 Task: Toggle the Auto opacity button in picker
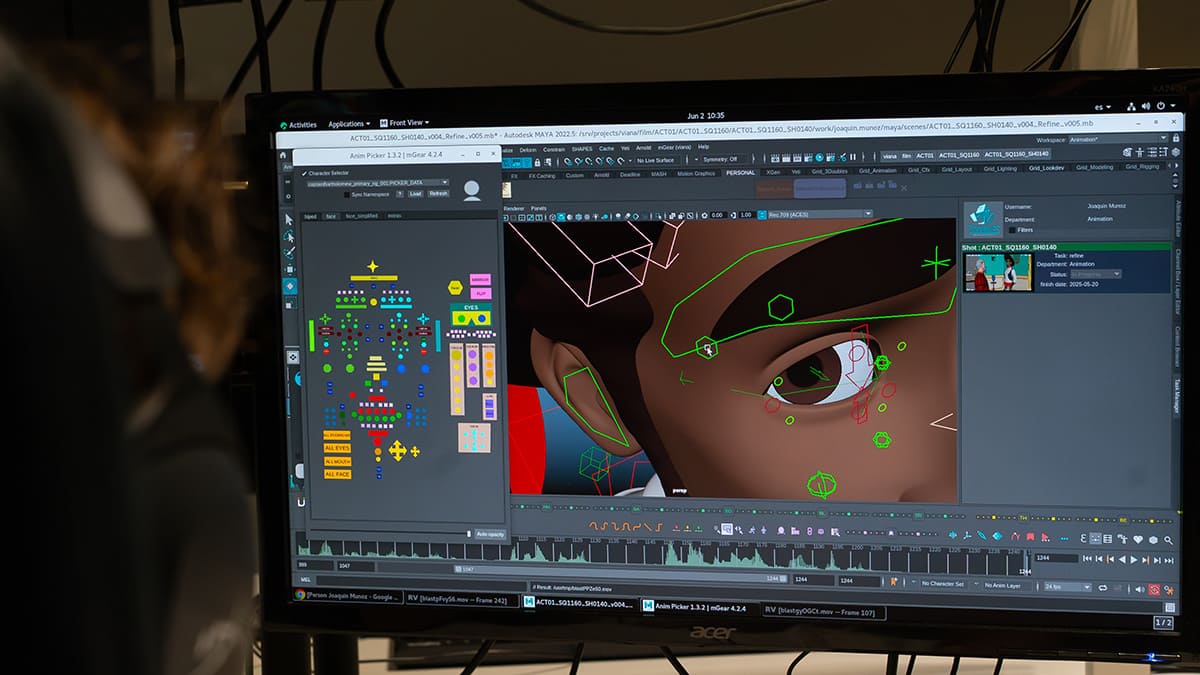[x=488, y=535]
